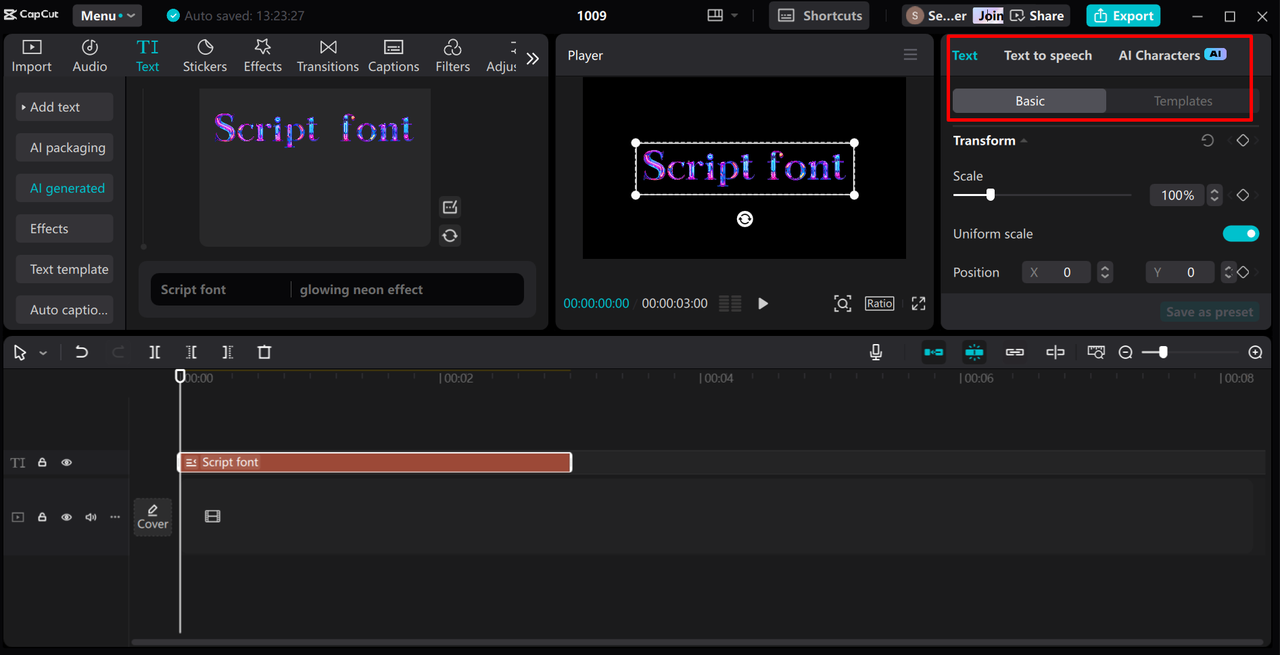Image resolution: width=1280 pixels, height=655 pixels.
Task: Hide the text track with eye icon
Action: coord(67,463)
